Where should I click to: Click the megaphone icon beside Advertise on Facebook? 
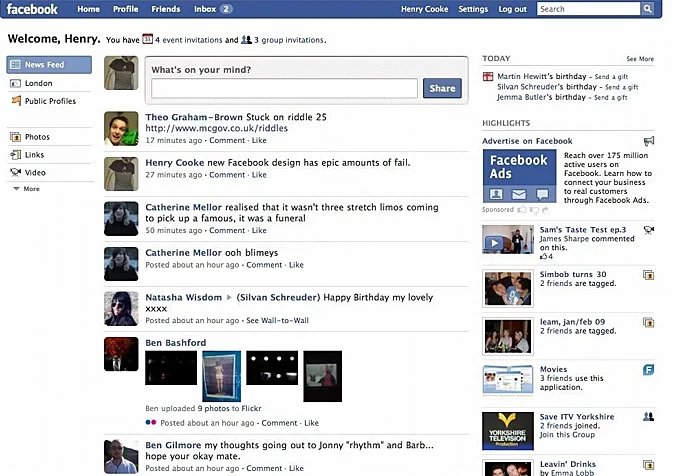coord(649,141)
